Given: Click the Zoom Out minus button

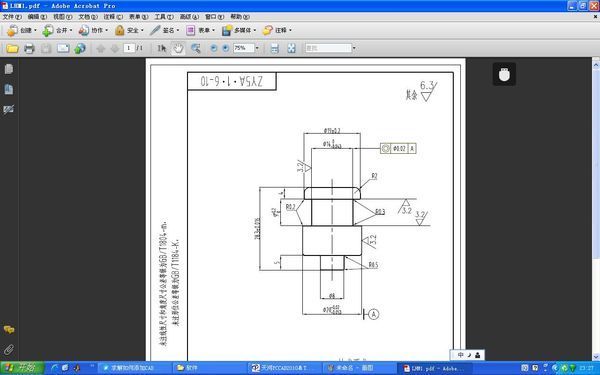Looking at the screenshot, I should coord(214,48).
